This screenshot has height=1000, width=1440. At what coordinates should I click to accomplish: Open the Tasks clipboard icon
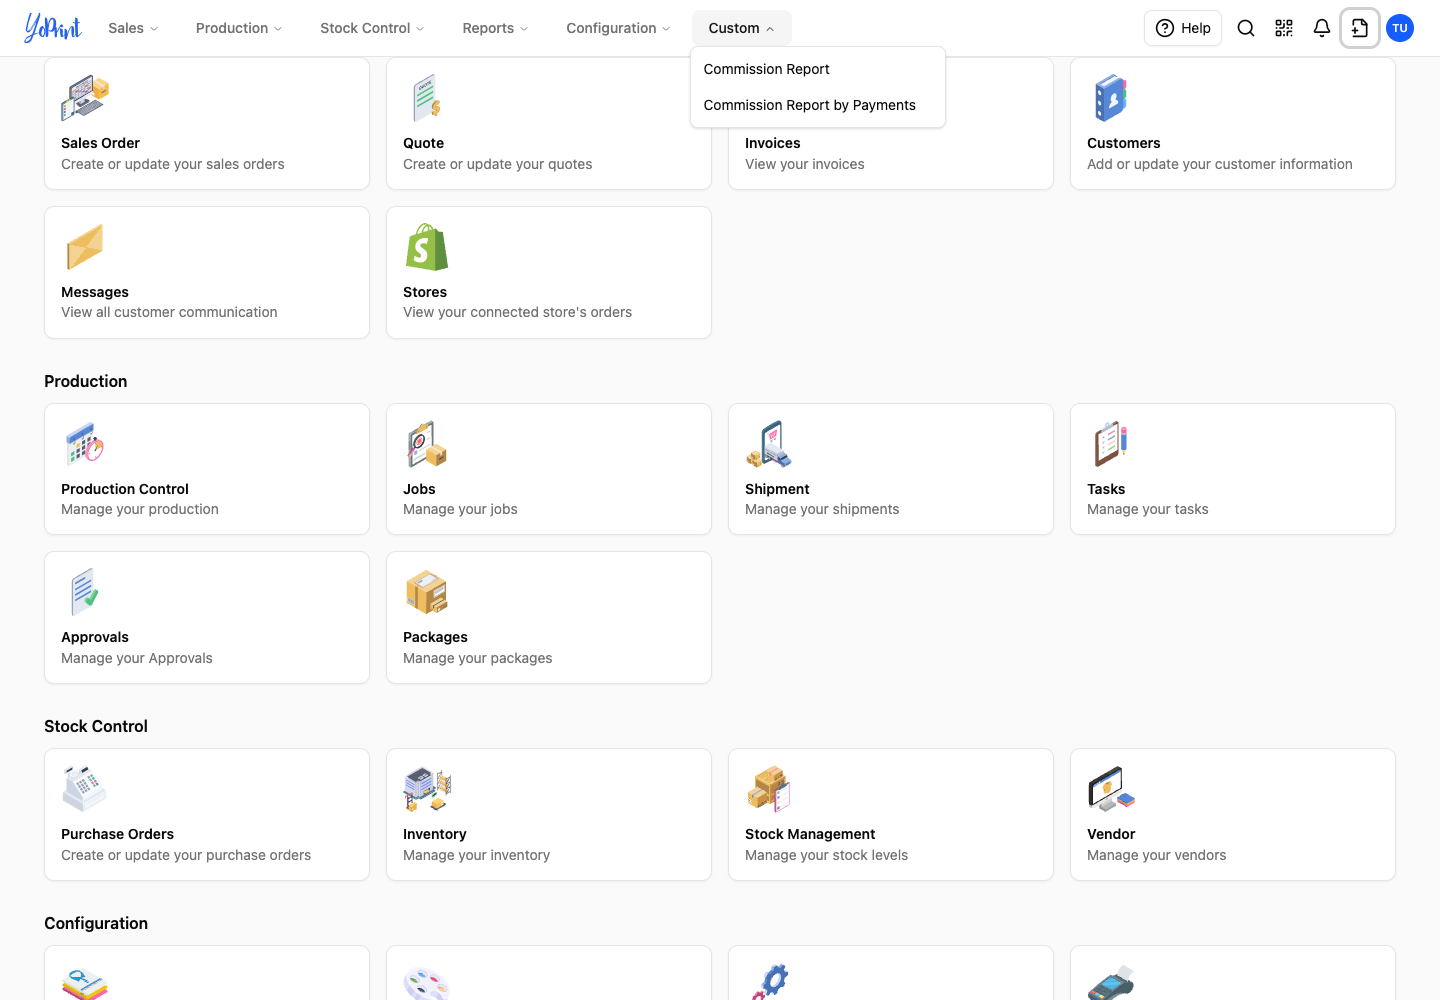pos(1111,444)
